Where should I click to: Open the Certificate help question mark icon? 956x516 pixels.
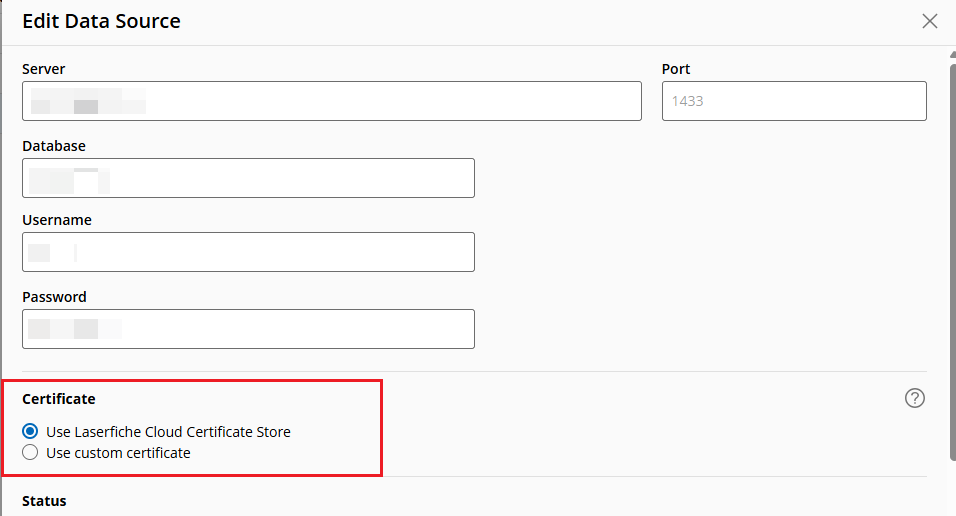tap(914, 398)
